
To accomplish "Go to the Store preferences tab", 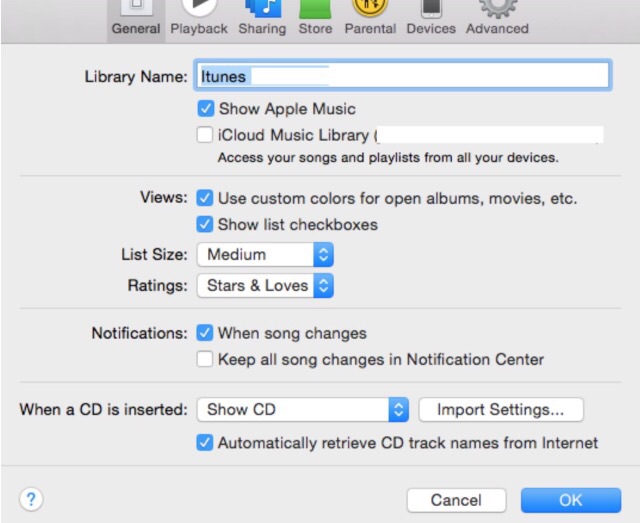I will click(315, 20).
